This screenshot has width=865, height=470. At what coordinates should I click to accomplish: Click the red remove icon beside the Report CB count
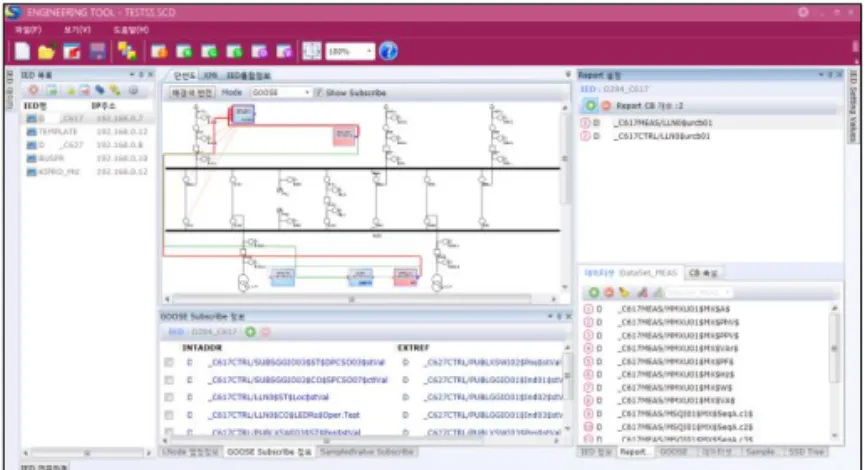tap(606, 105)
